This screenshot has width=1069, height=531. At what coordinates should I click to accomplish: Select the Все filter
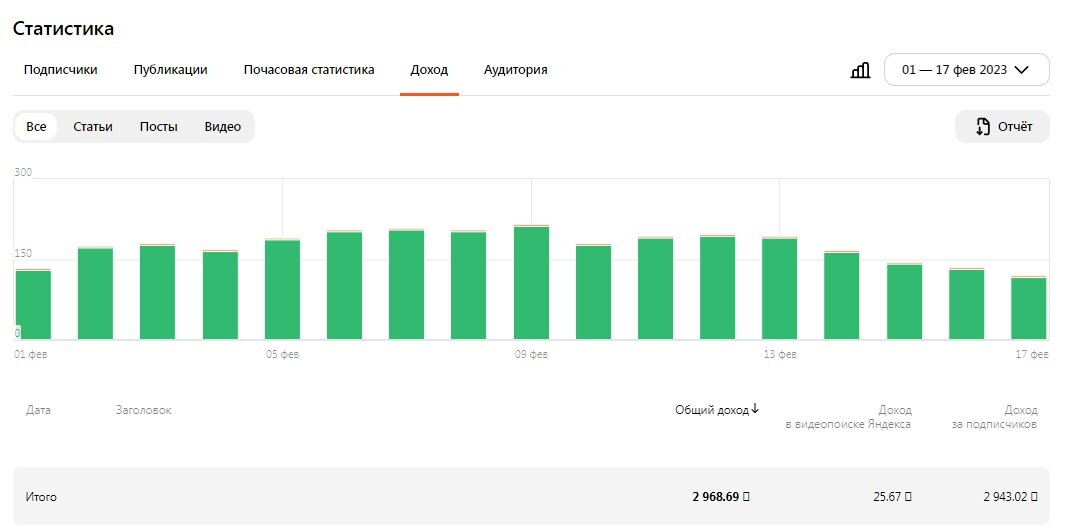point(36,127)
